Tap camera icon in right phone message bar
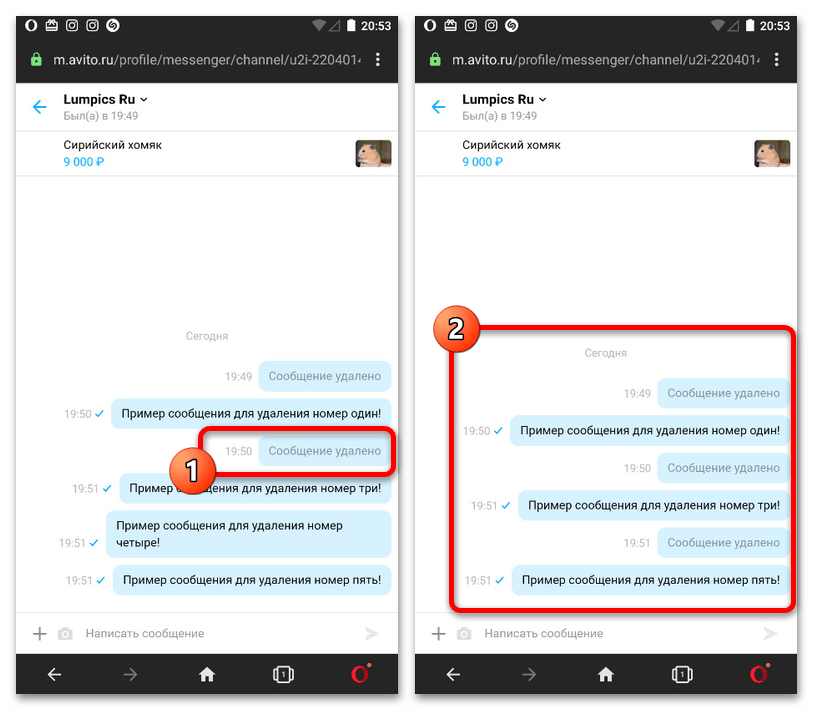Viewport: 813px width, 710px height. [x=464, y=633]
